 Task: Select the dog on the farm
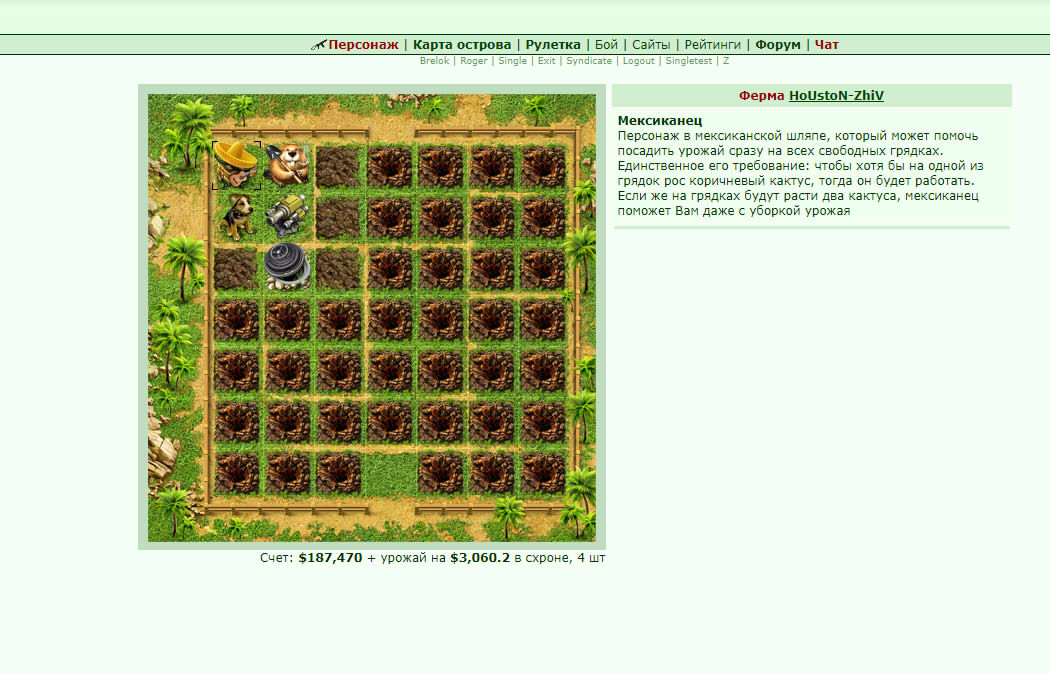236,216
